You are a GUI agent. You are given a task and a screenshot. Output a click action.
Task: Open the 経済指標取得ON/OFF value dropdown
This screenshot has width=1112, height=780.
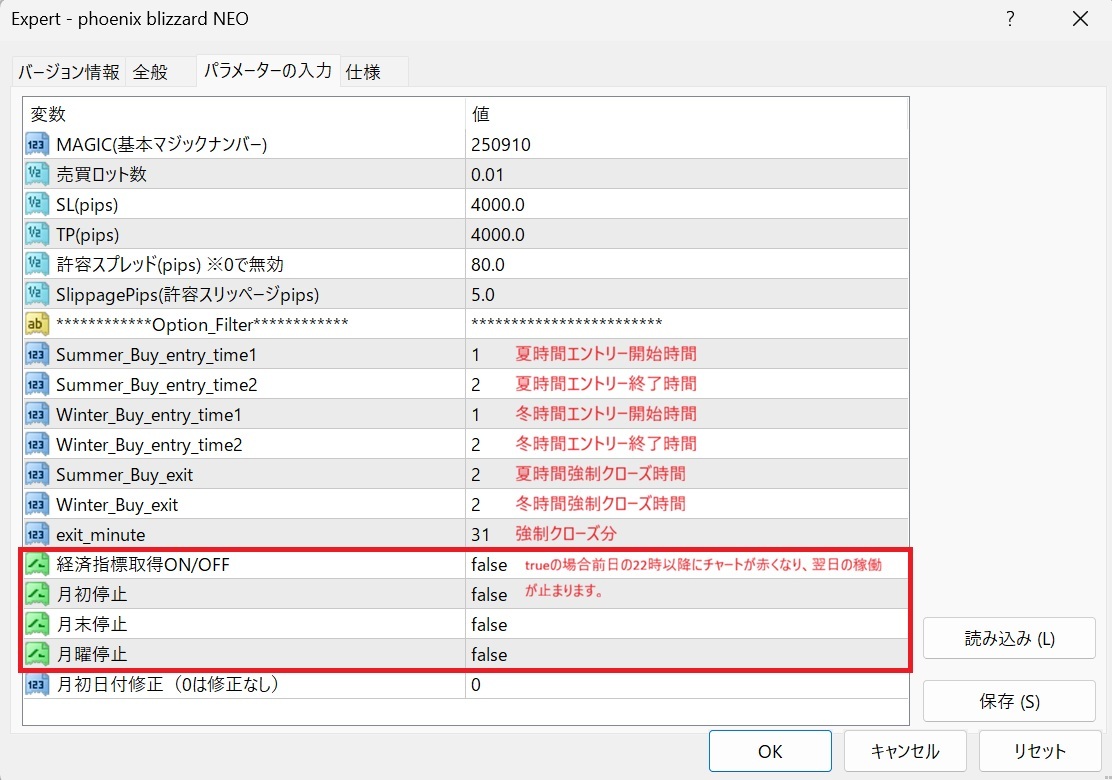tap(490, 565)
